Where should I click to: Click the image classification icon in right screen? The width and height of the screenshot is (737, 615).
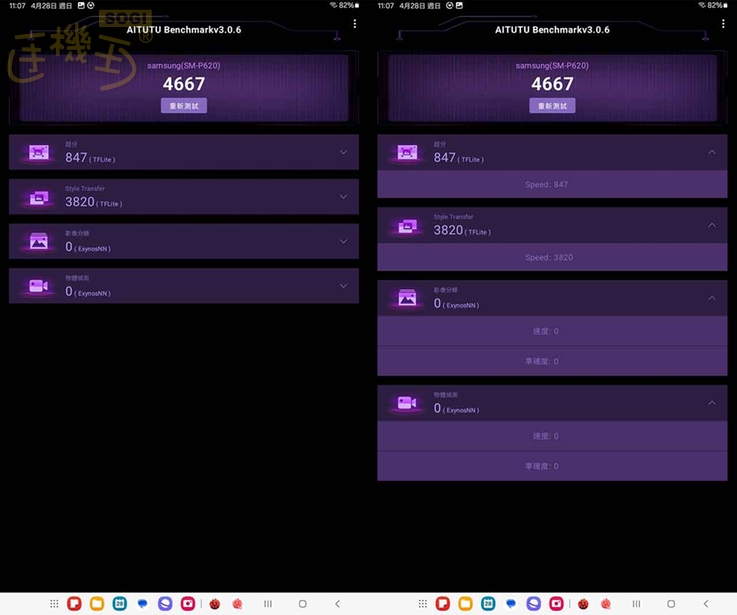click(x=407, y=298)
